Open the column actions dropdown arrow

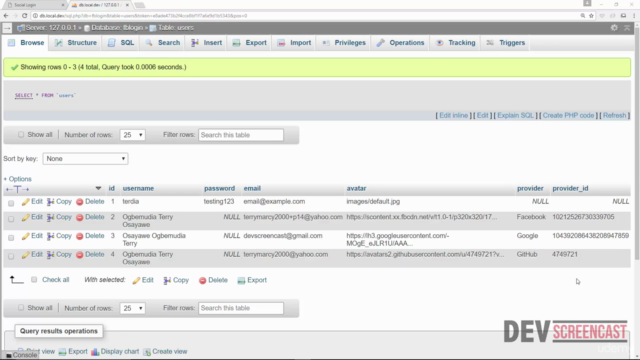point(98,188)
